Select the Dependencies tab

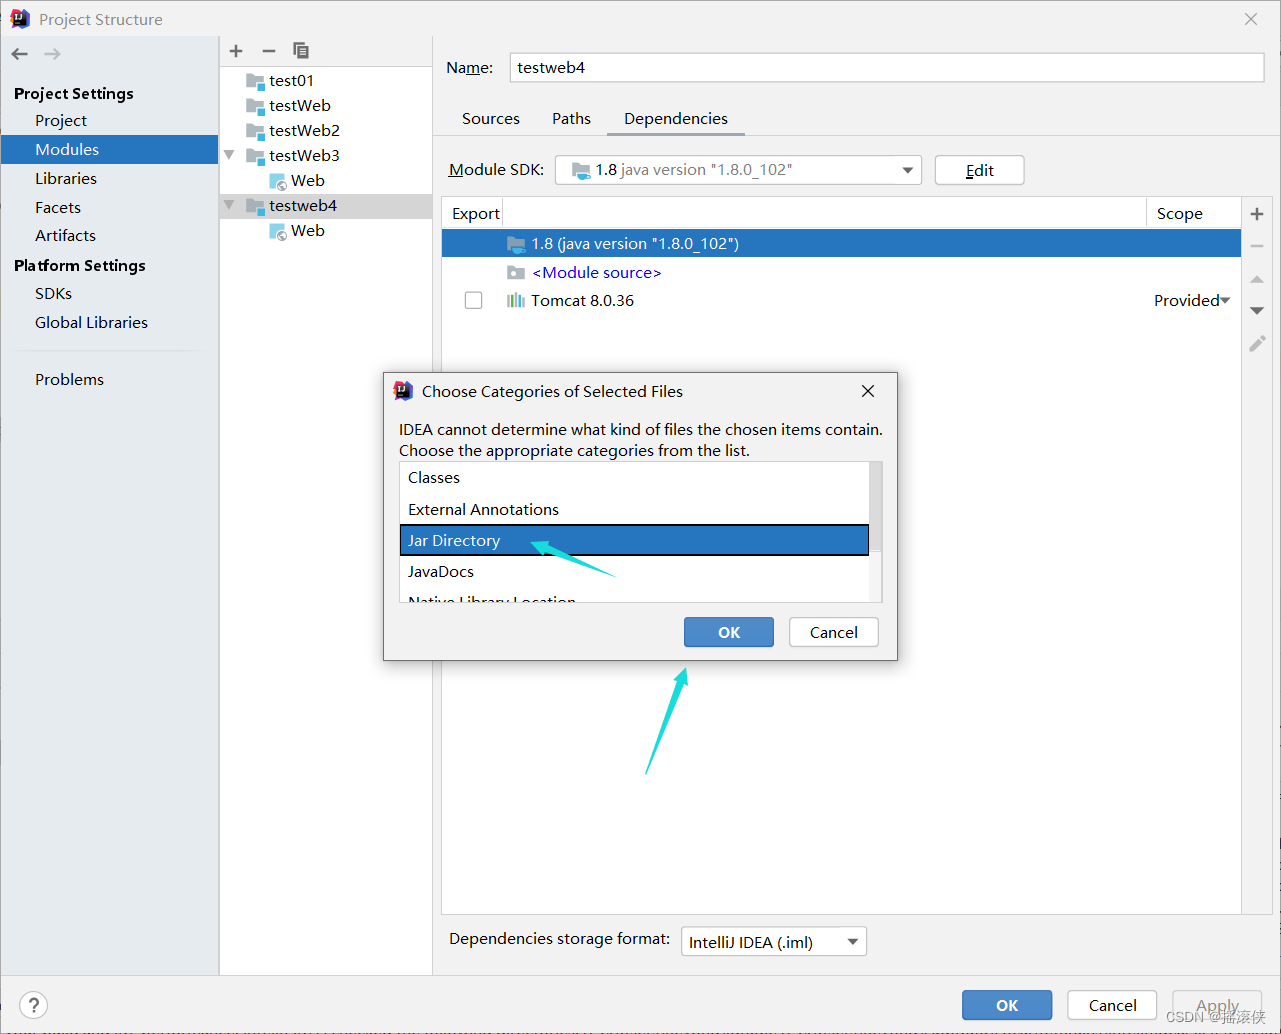pyautogui.click(x=676, y=118)
